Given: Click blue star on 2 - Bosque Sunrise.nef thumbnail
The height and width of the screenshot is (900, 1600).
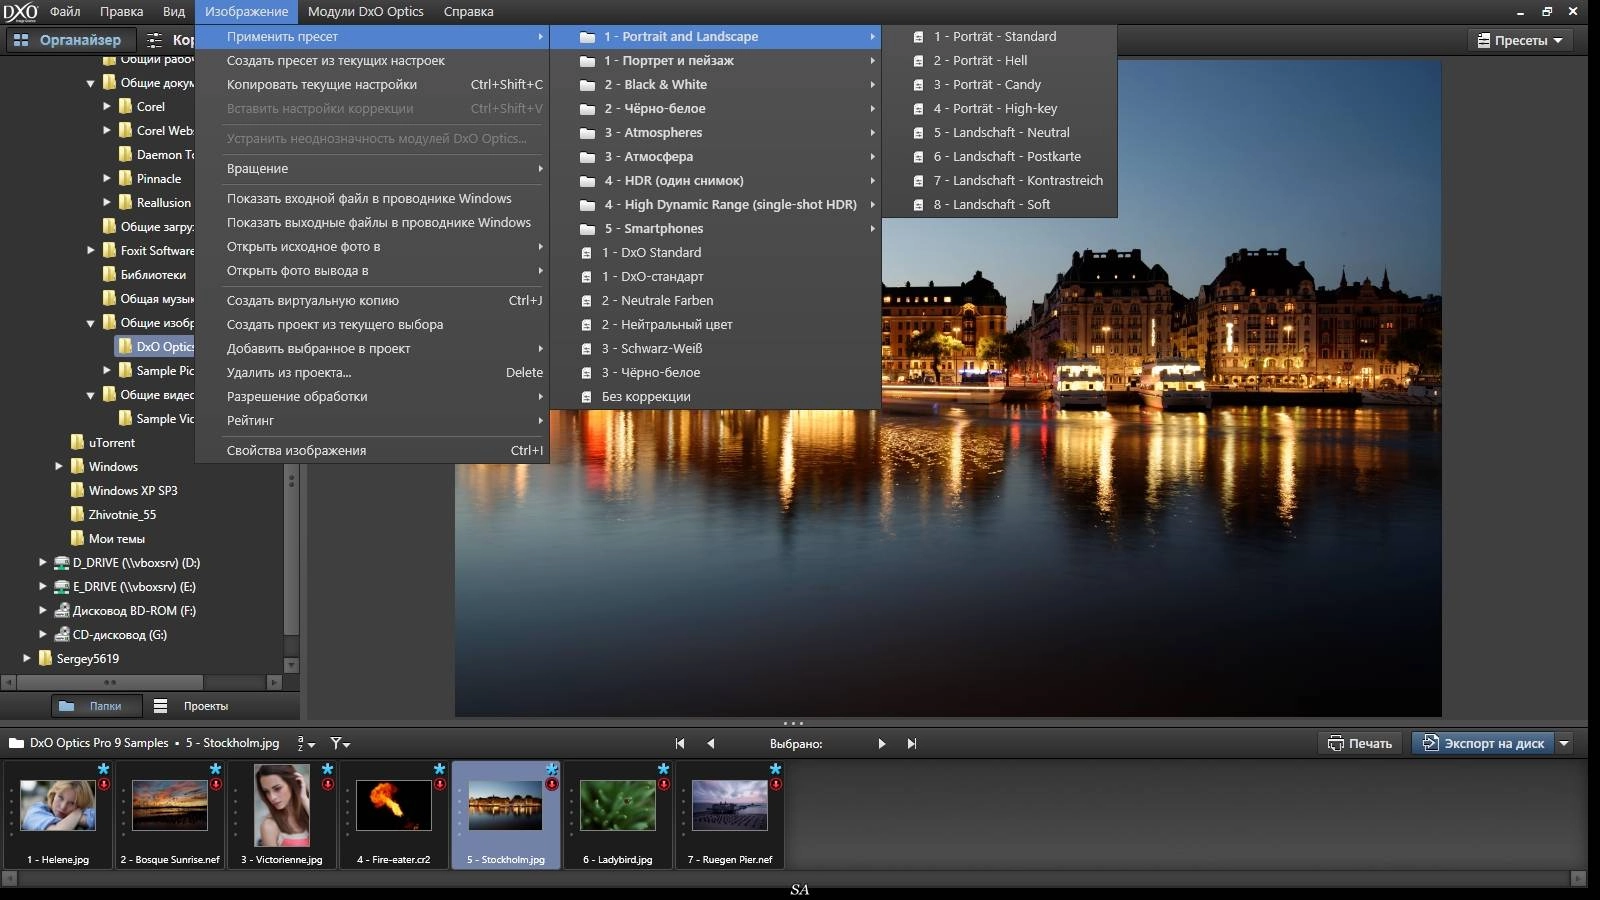Looking at the screenshot, I should (x=216, y=768).
